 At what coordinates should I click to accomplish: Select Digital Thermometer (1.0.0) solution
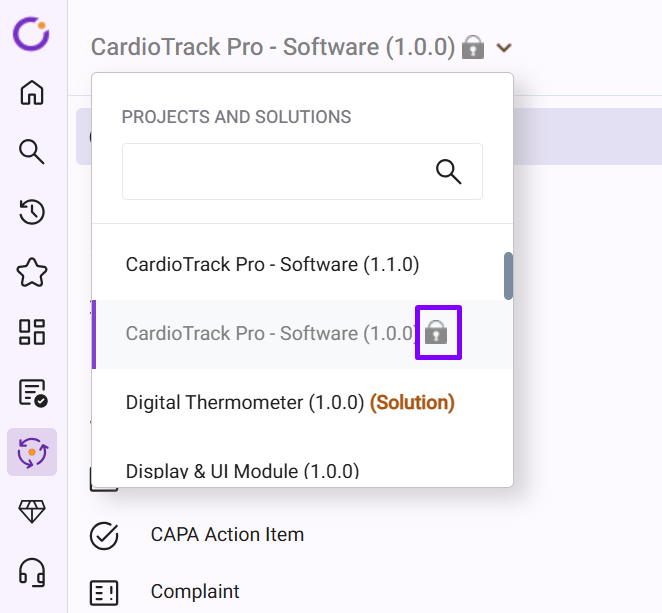click(289, 403)
